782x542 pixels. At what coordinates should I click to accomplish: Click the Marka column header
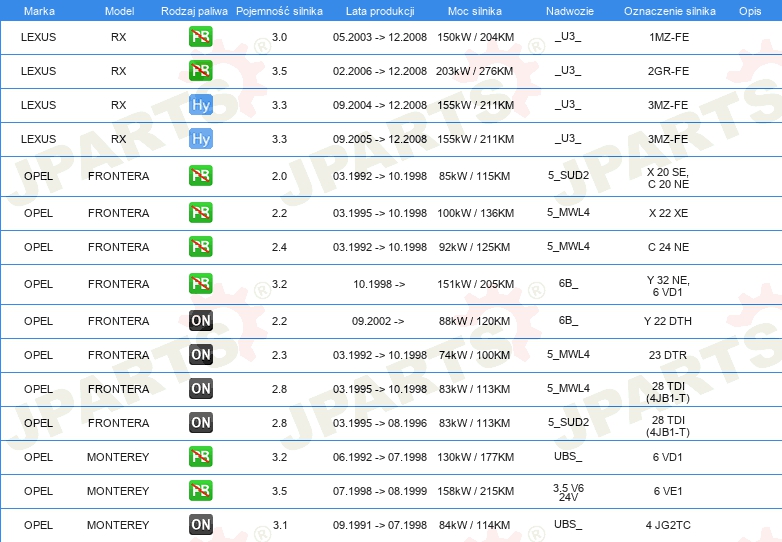pos(39,11)
